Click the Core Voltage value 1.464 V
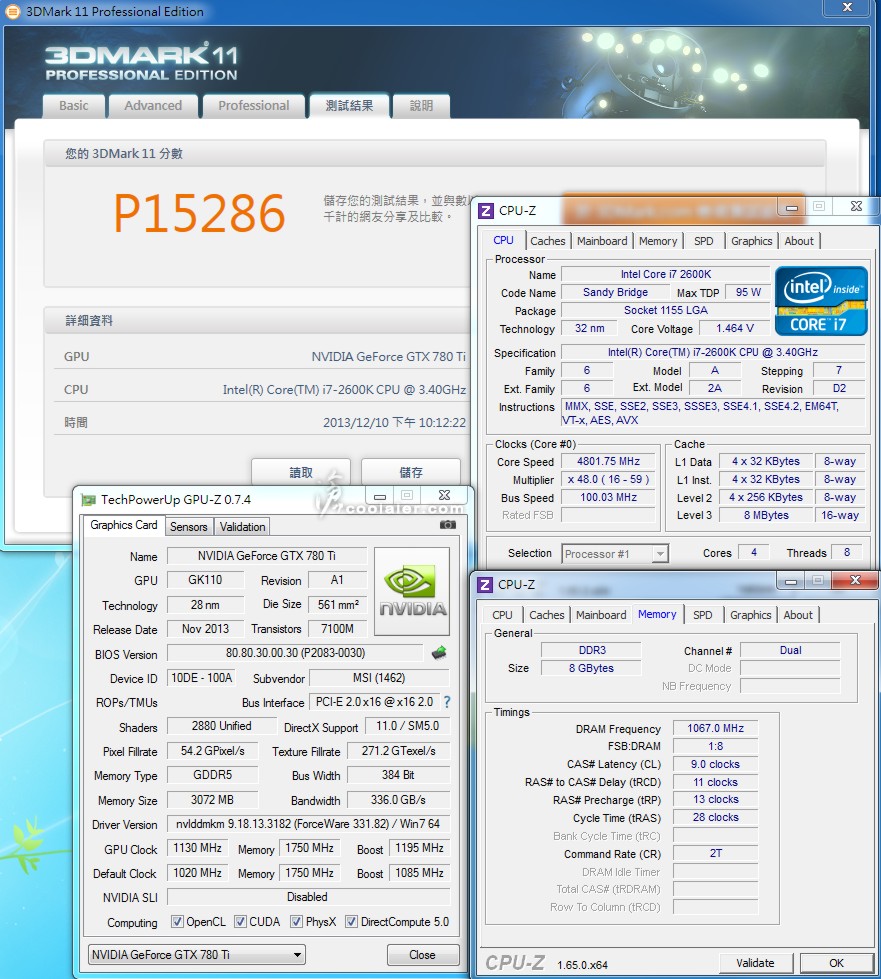This screenshot has width=881, height=979. tap(734, 328)
